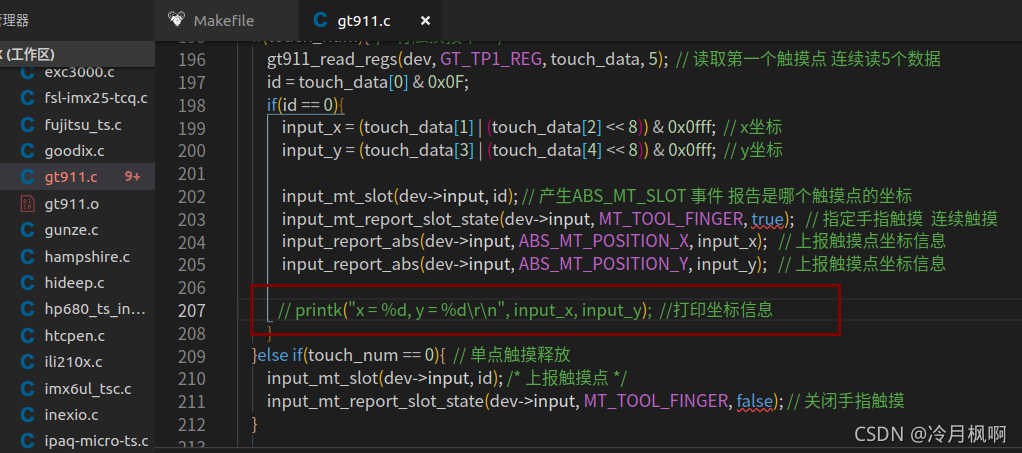
Task: Select gt911.c in the explorer
Action: coord(78,177)
